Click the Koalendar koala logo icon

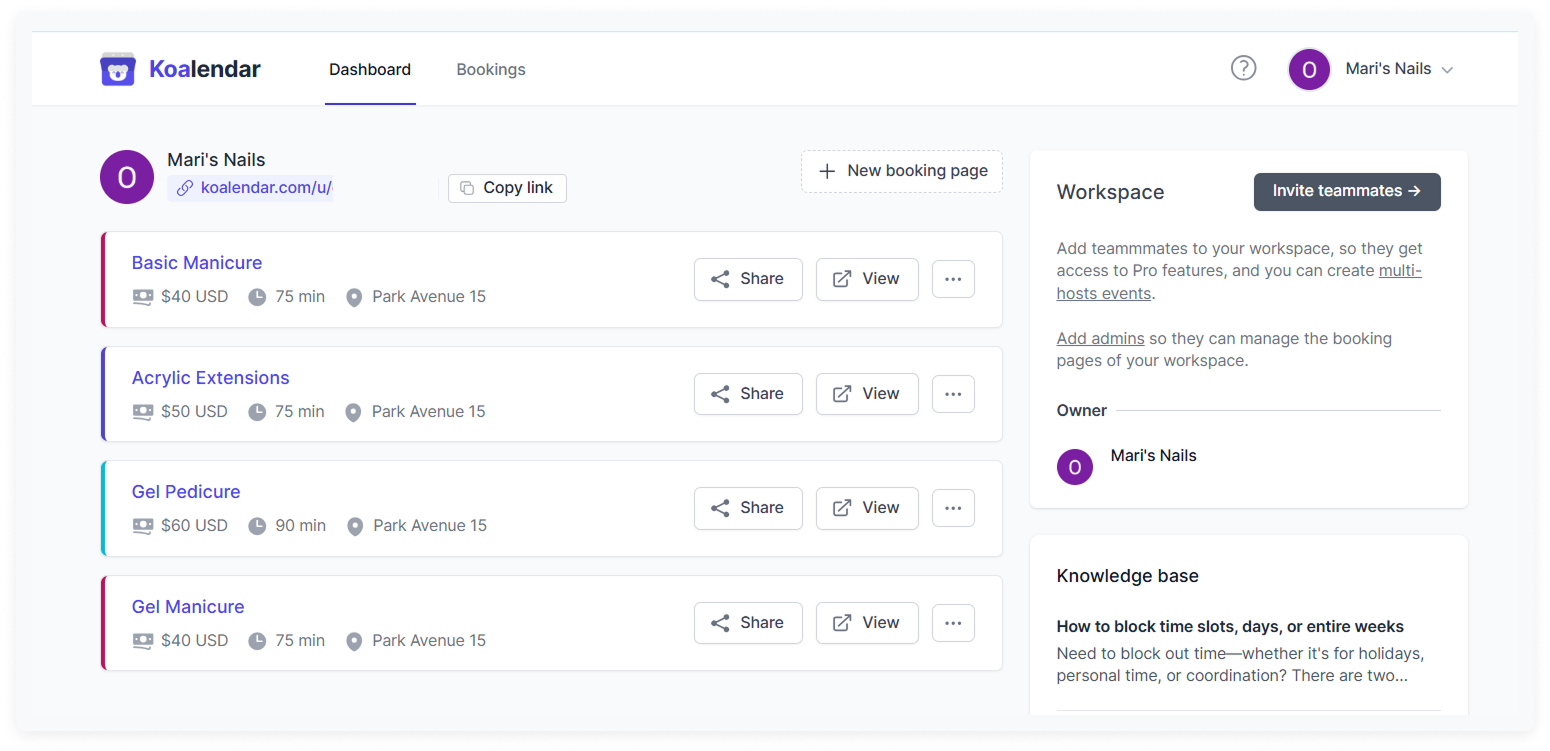point(118,68)
